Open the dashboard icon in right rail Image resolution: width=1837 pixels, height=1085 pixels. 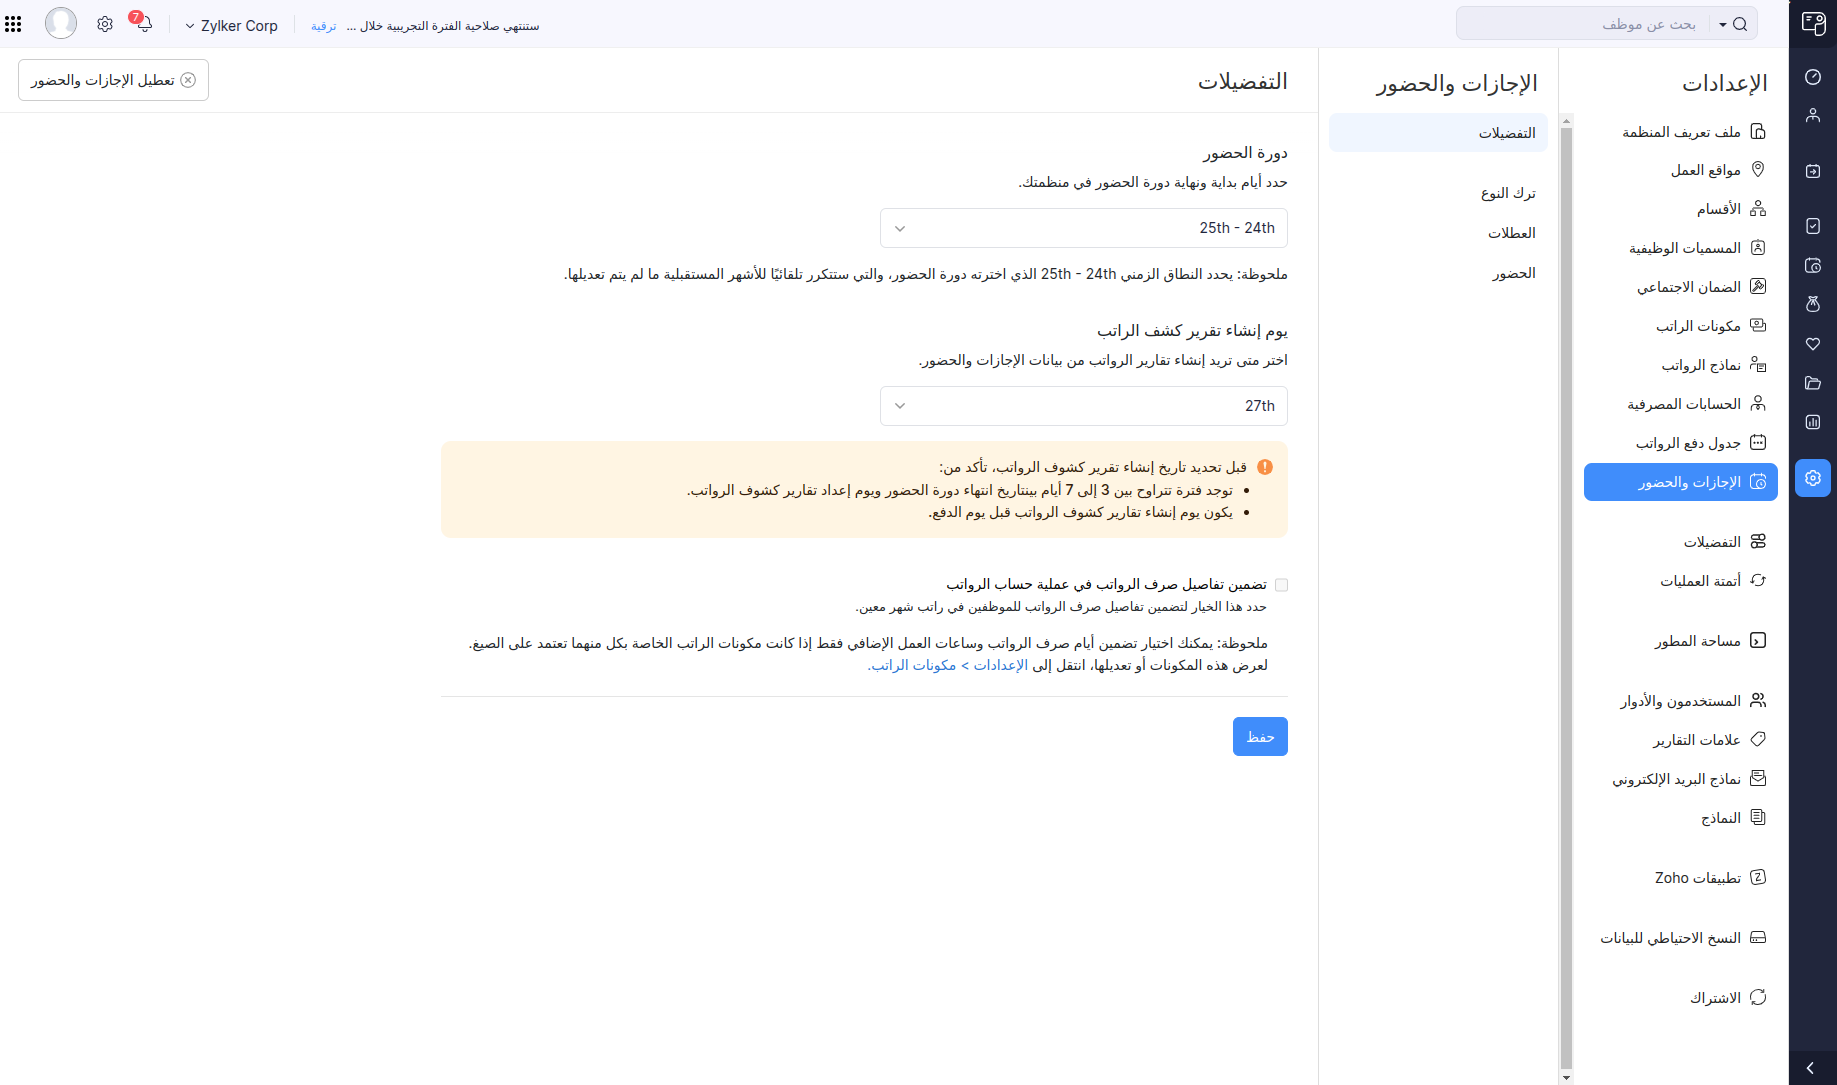[x=1813, y=77]
